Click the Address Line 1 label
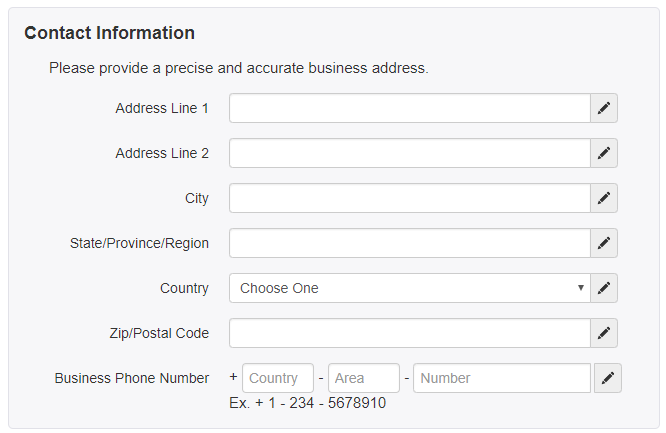Screen dimensions: 666x433 [x=162, y=108]
